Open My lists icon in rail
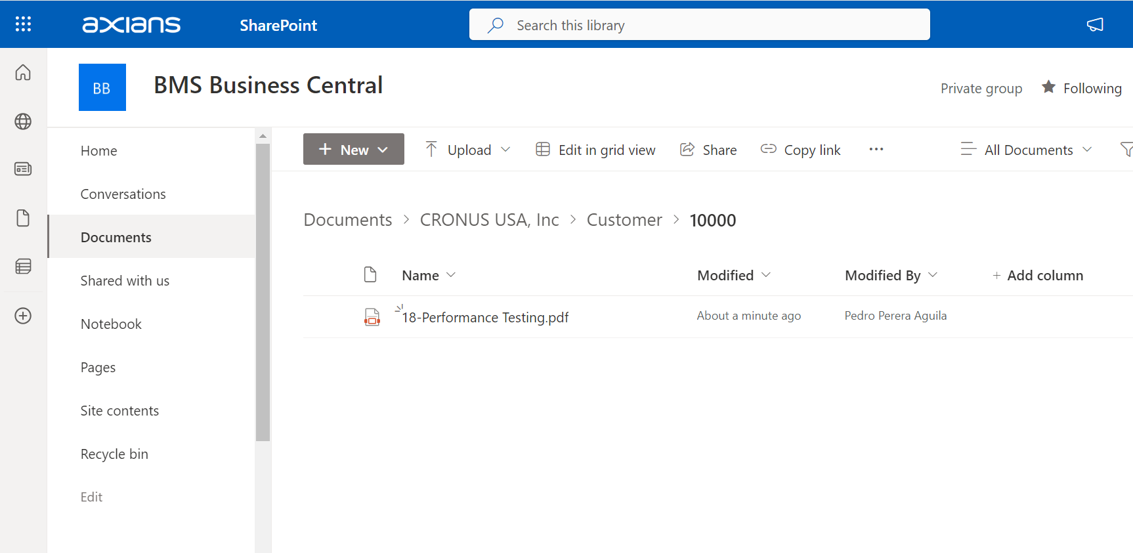Screen dimensions: 1133x553 coord(23,267)
